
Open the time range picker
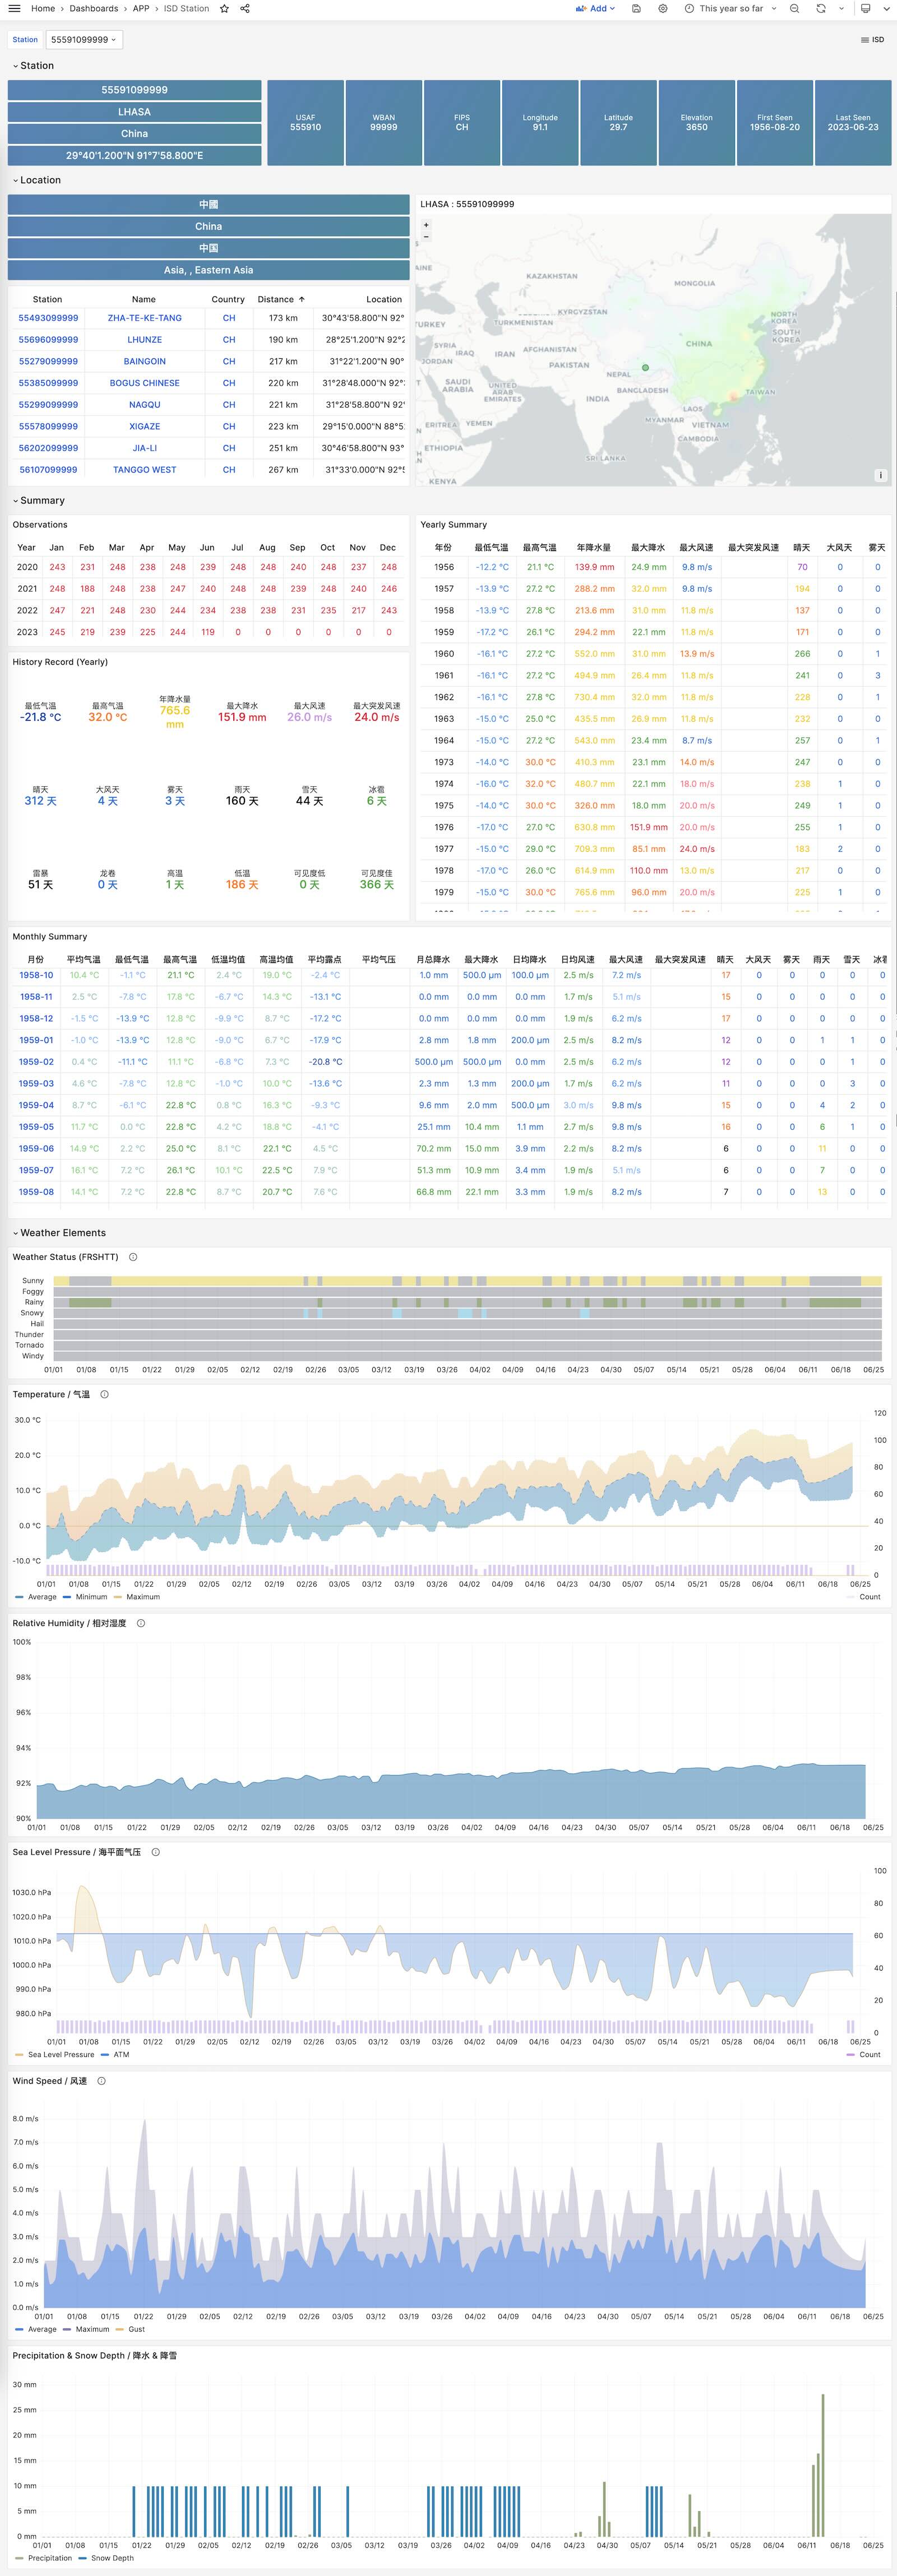click(731, 8)
